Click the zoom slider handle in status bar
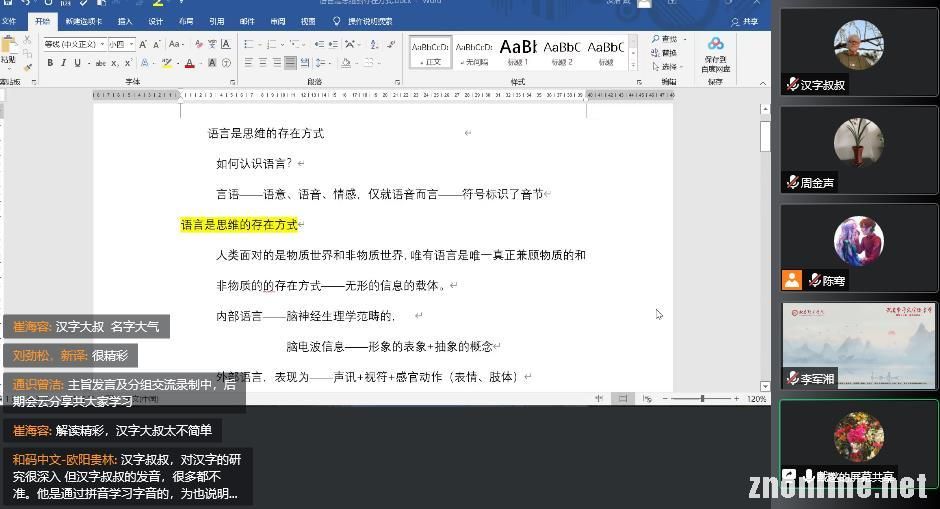The height and width of the screenshot is (509, 940). 702,399
